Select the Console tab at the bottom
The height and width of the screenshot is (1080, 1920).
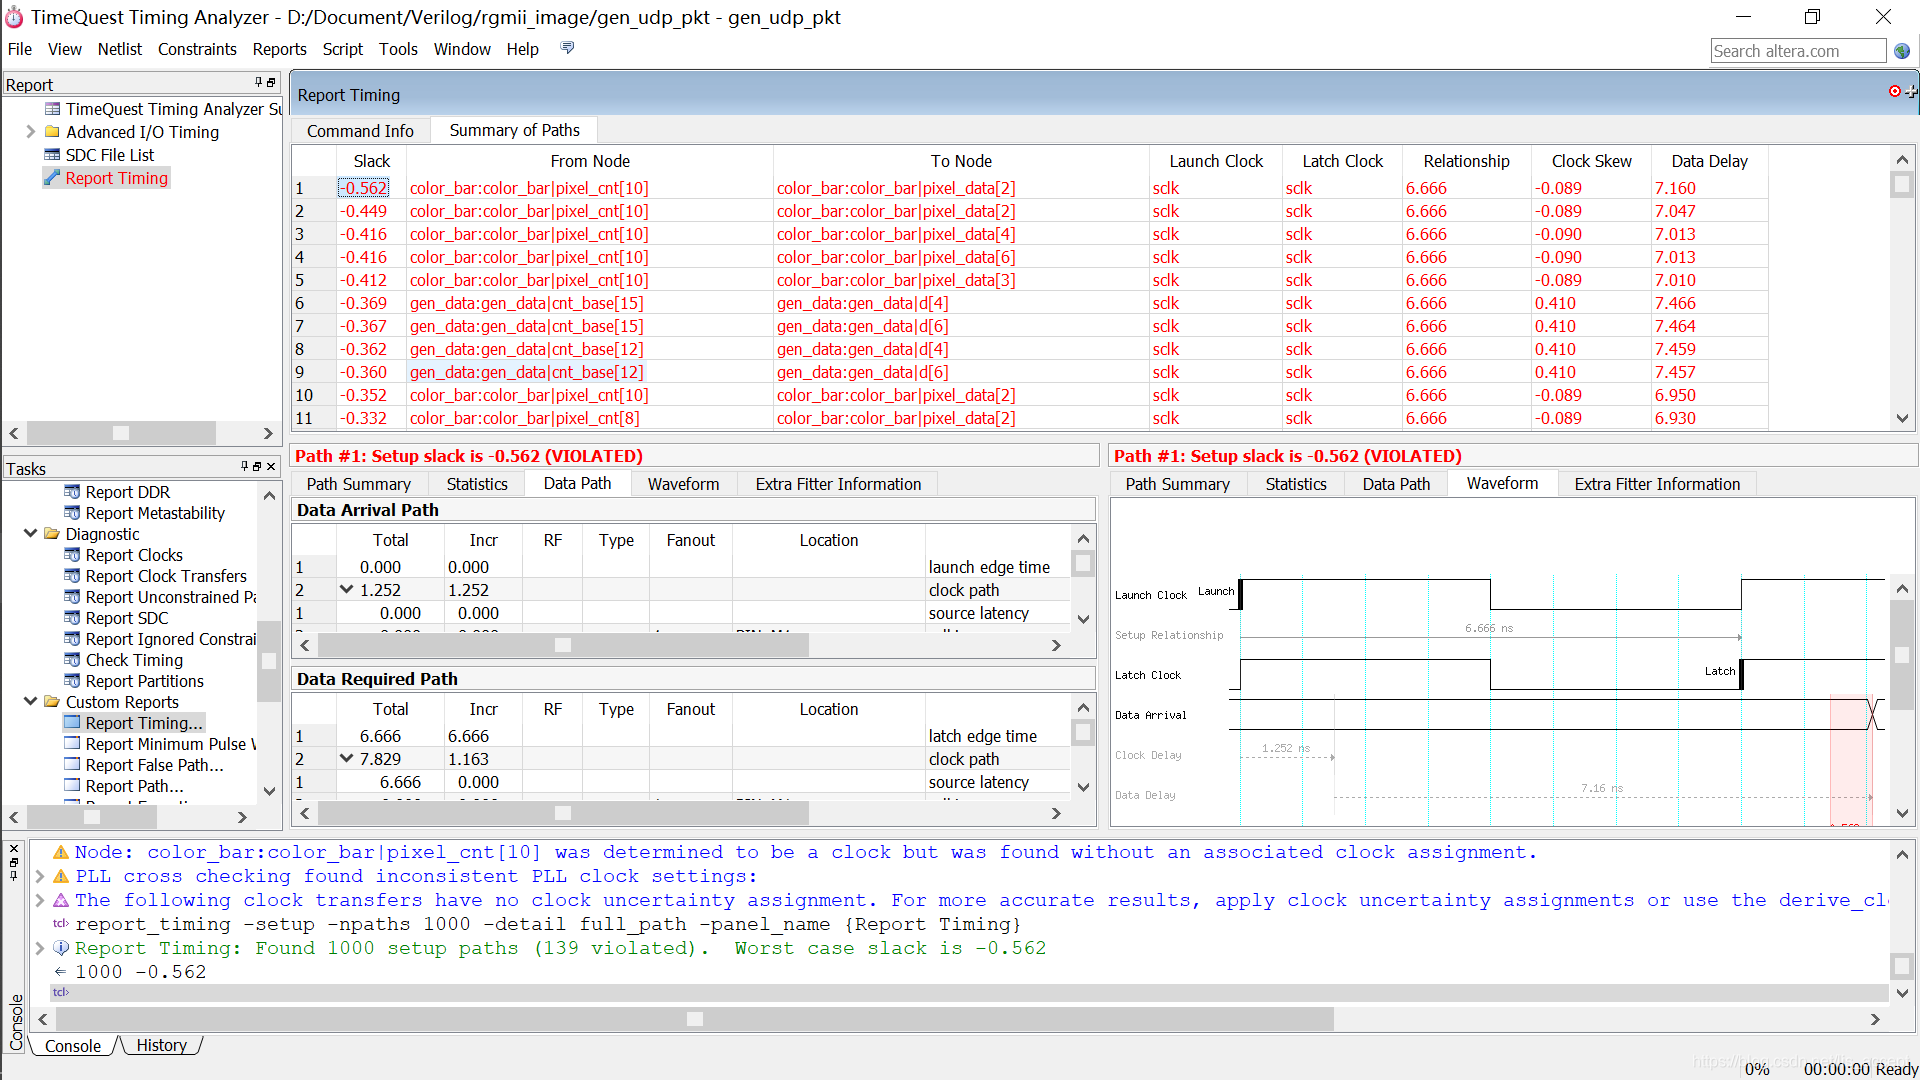pos(73,1046)
